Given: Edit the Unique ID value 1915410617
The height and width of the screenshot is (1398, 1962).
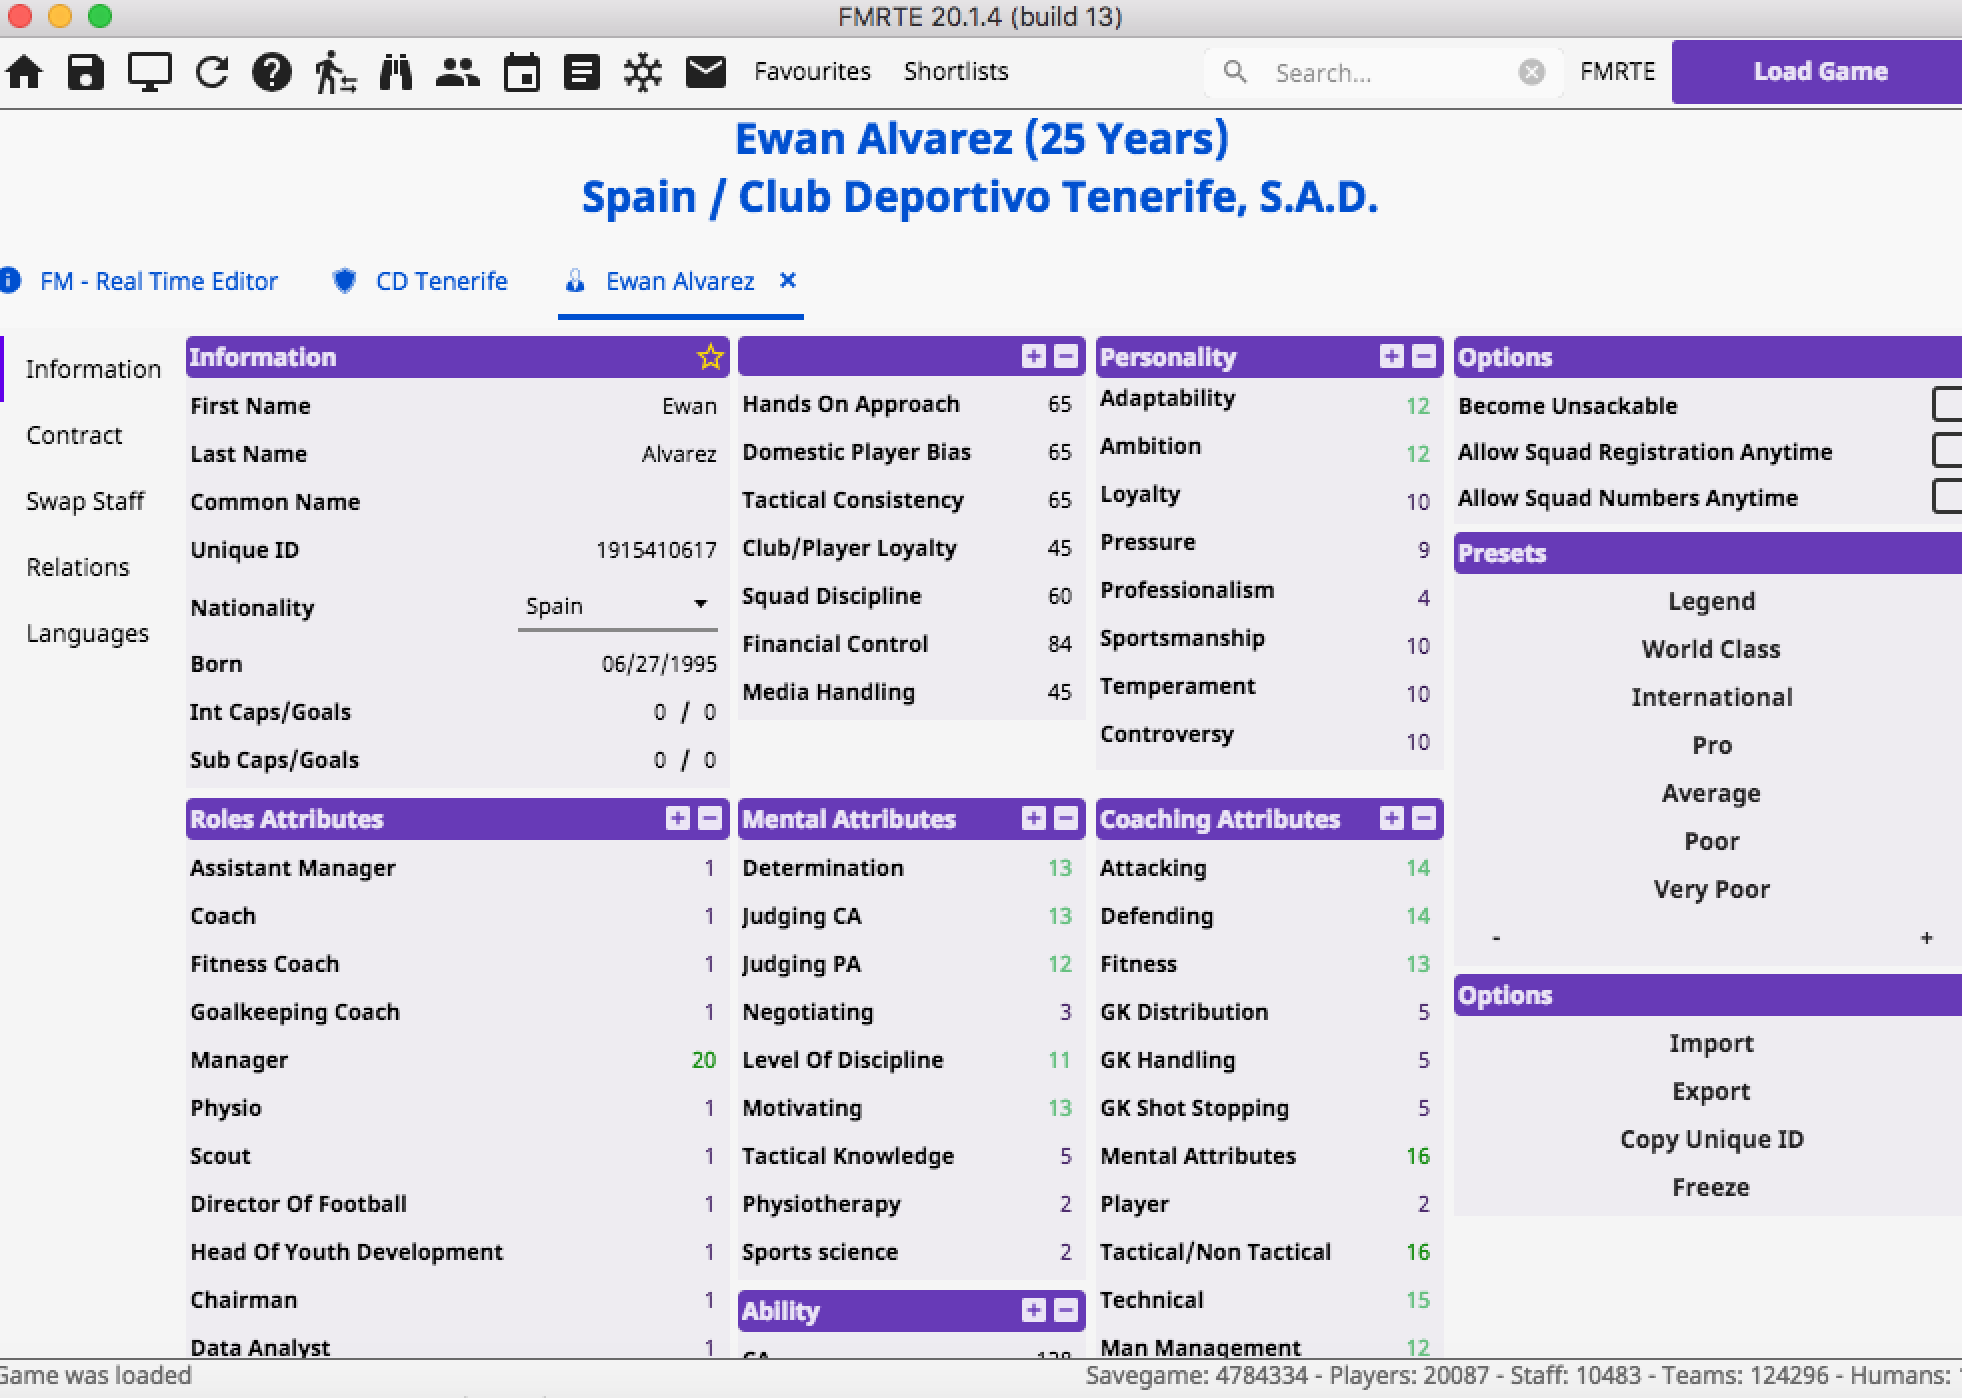Looking at the screenshot, I should [x=656, y=550].
